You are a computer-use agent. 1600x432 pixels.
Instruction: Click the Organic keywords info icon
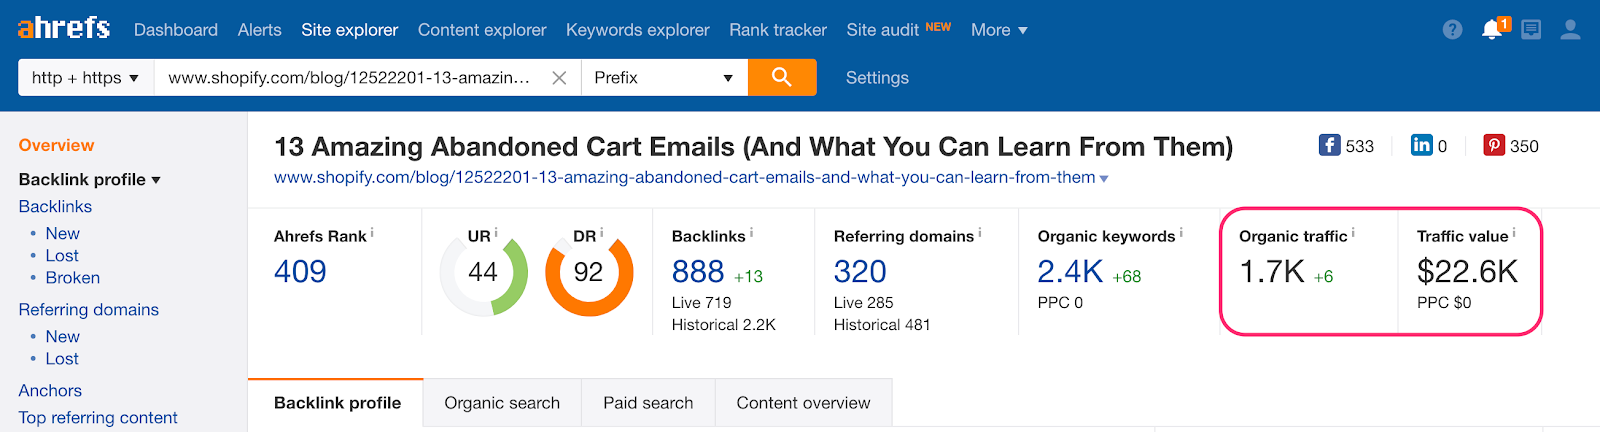tap(1181, 233)
